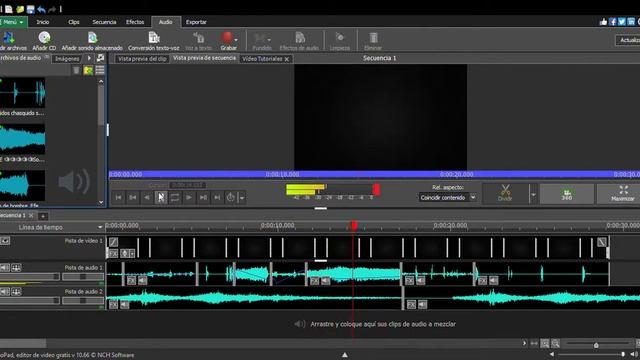Switch to Clips ribbon tab
Image resolution: width=640 pixels, height=360 pixels.
point(74,22)
